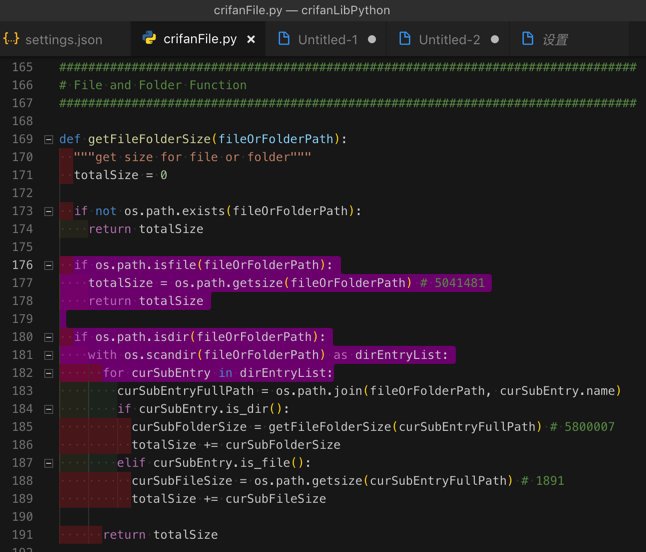Click the file icon on Untitled-1 tab
646x552 pixels.
tap(284, 39)
